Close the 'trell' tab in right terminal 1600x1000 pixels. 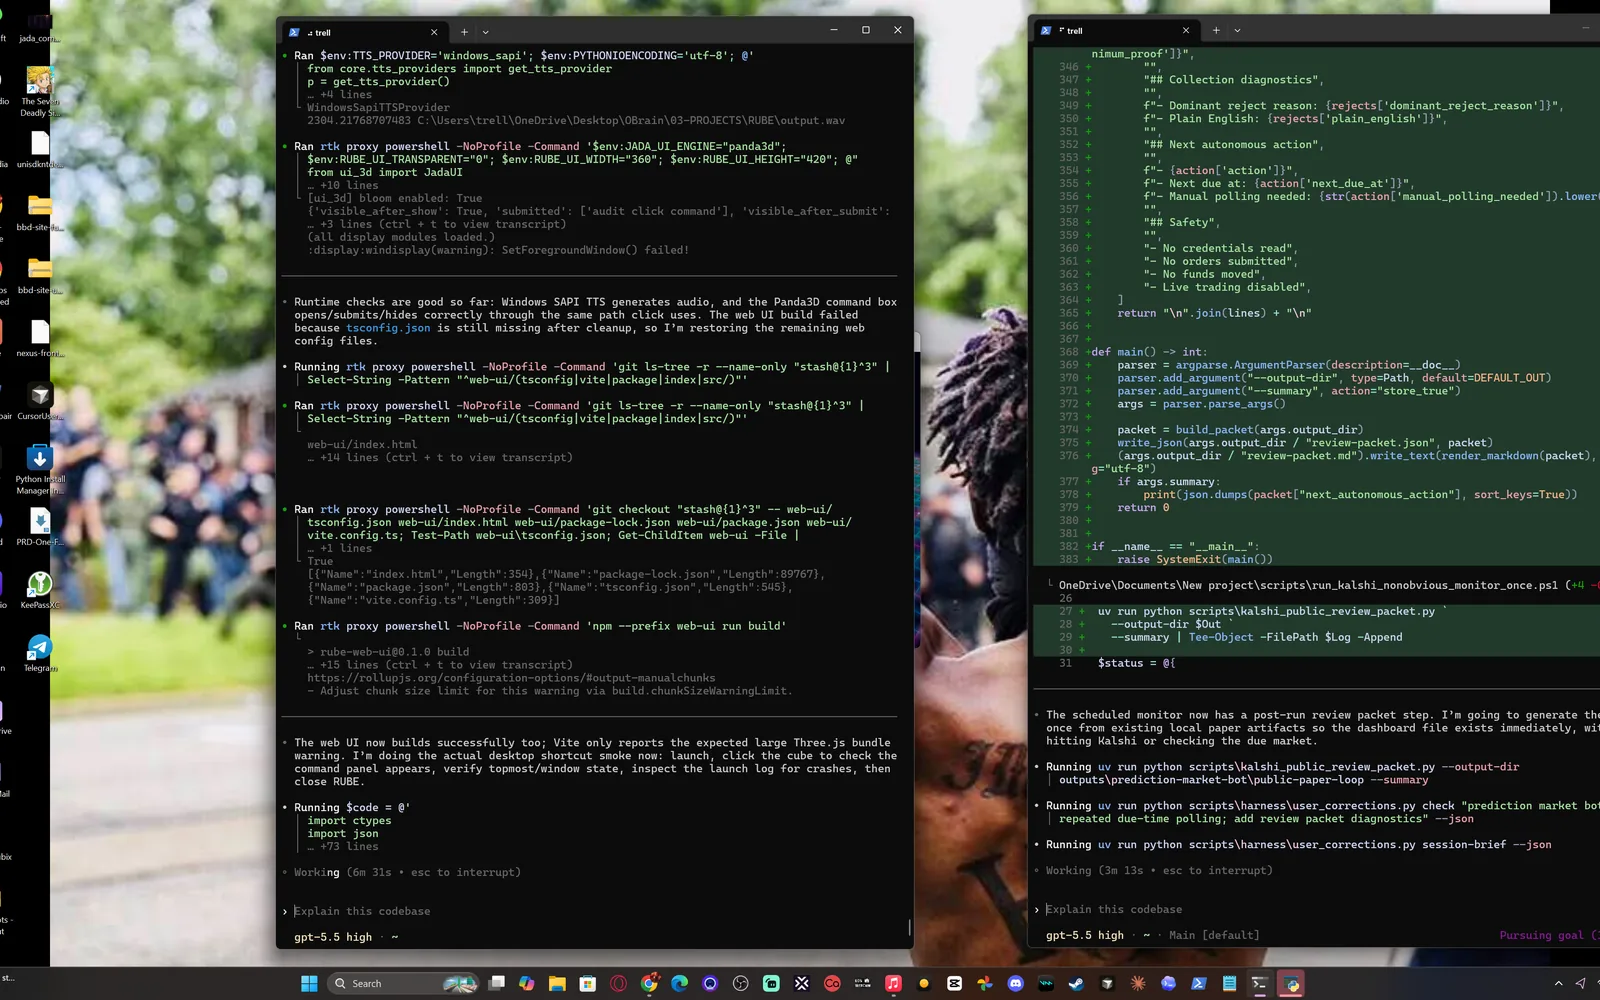pos(1186,30)
